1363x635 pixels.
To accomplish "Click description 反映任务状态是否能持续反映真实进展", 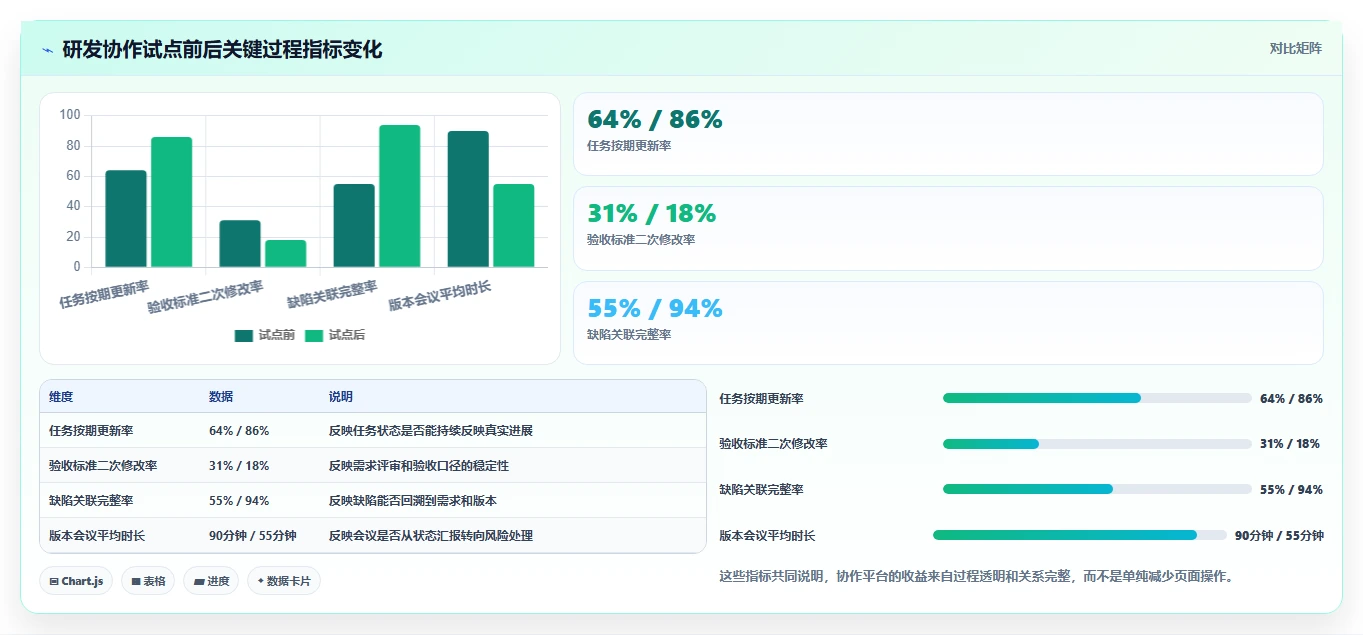I will click(x=431, y=431).
